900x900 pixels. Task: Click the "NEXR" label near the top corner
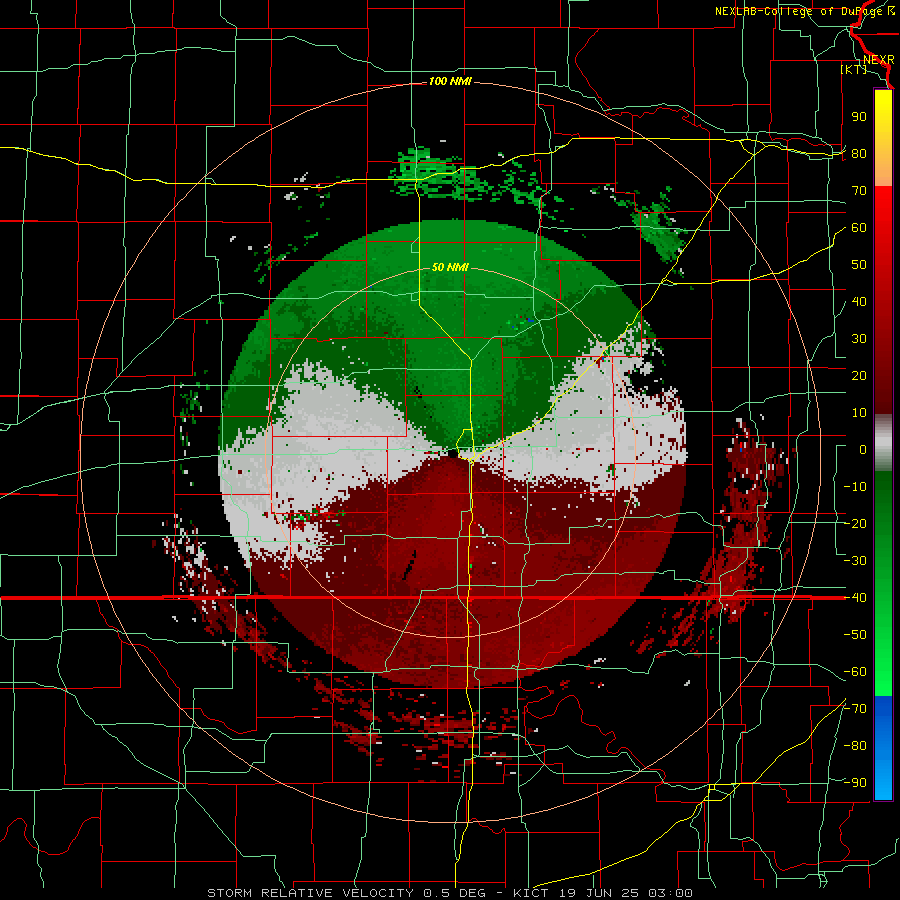tap(879, 60)
